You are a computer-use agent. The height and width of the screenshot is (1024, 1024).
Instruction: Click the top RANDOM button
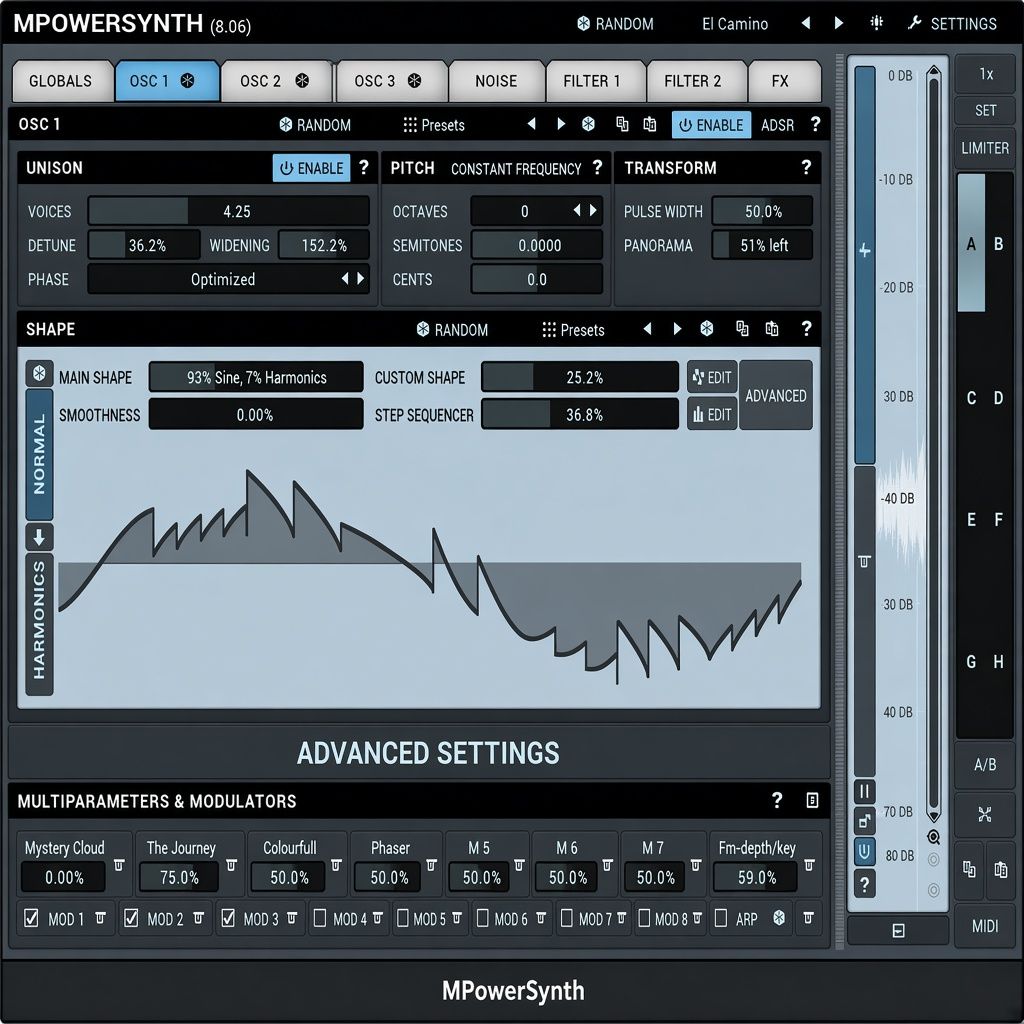(615, 24)
